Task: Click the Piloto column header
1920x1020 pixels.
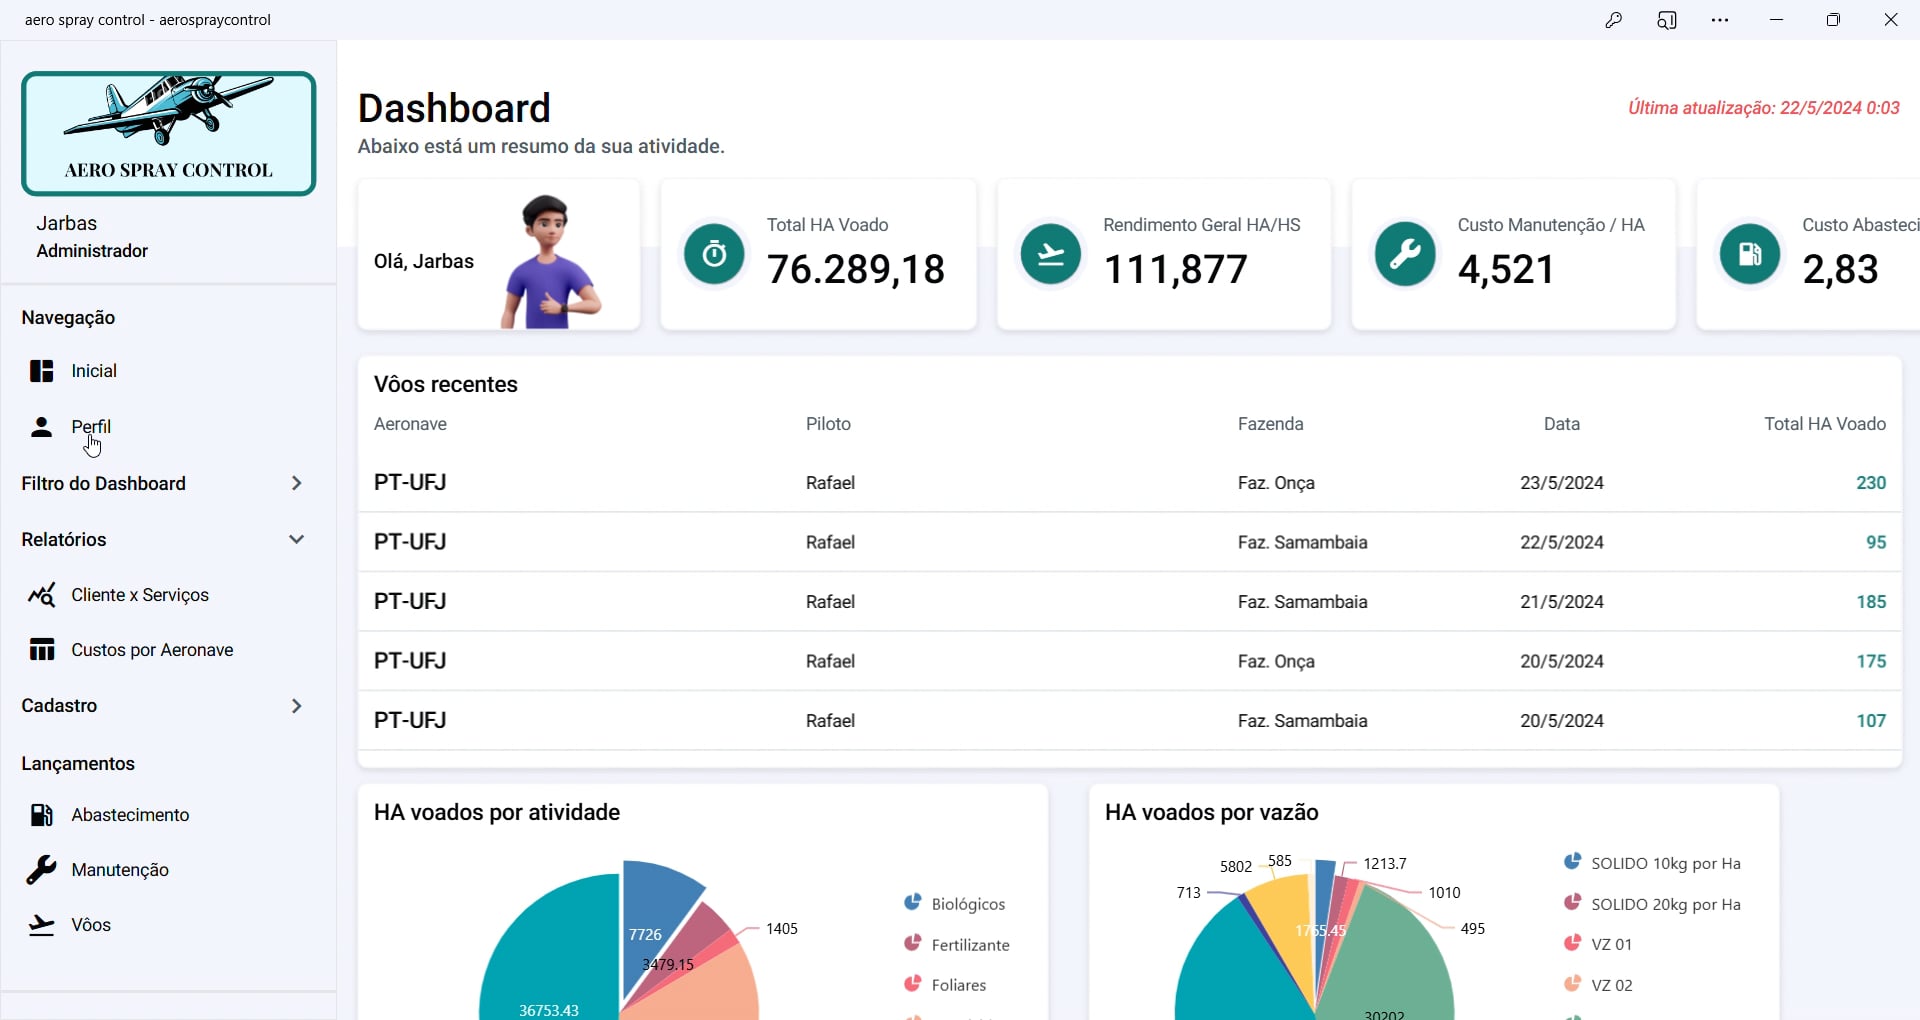Action: click(x=828, y=424)
